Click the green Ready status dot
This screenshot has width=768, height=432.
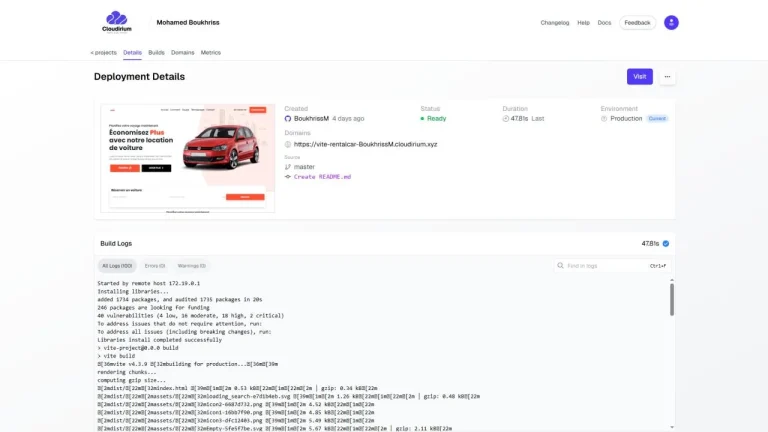coord(422,119)
